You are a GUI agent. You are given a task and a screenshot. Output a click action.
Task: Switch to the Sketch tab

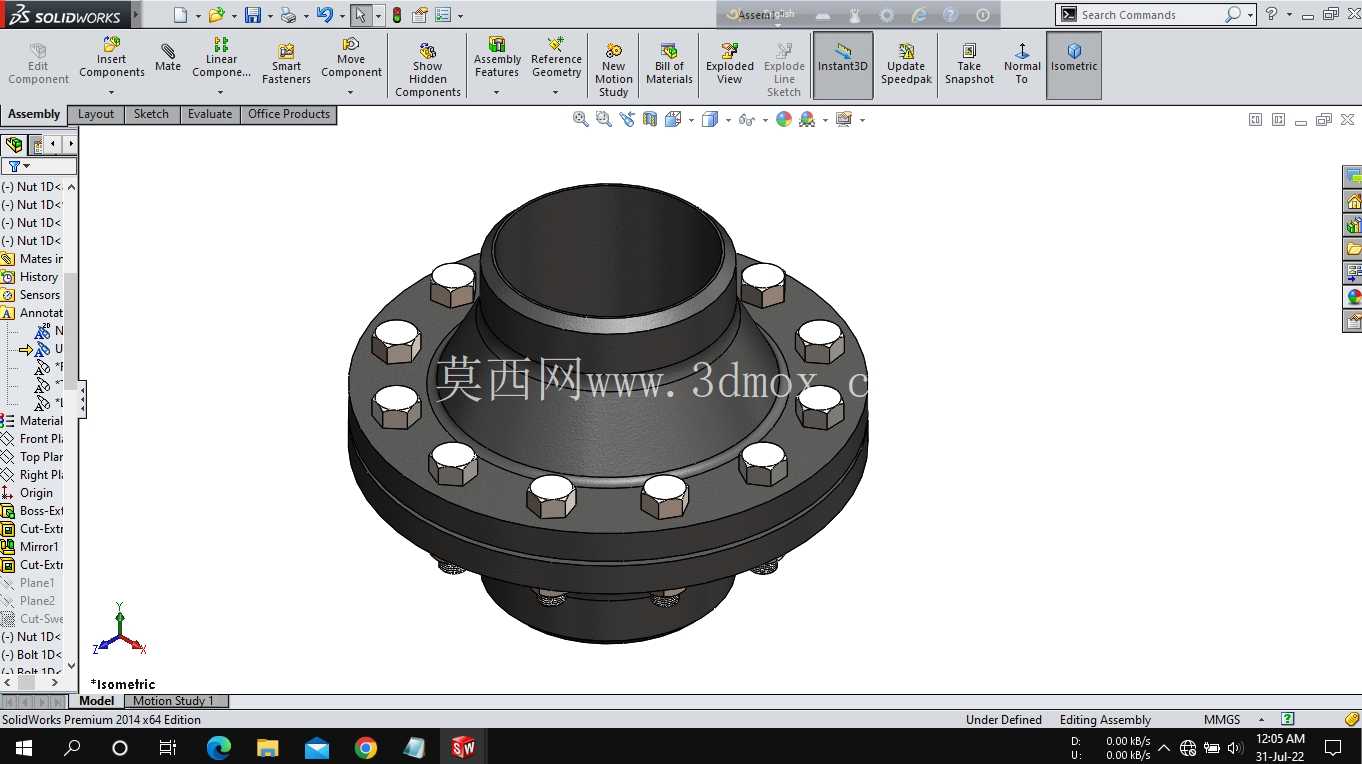152,114
